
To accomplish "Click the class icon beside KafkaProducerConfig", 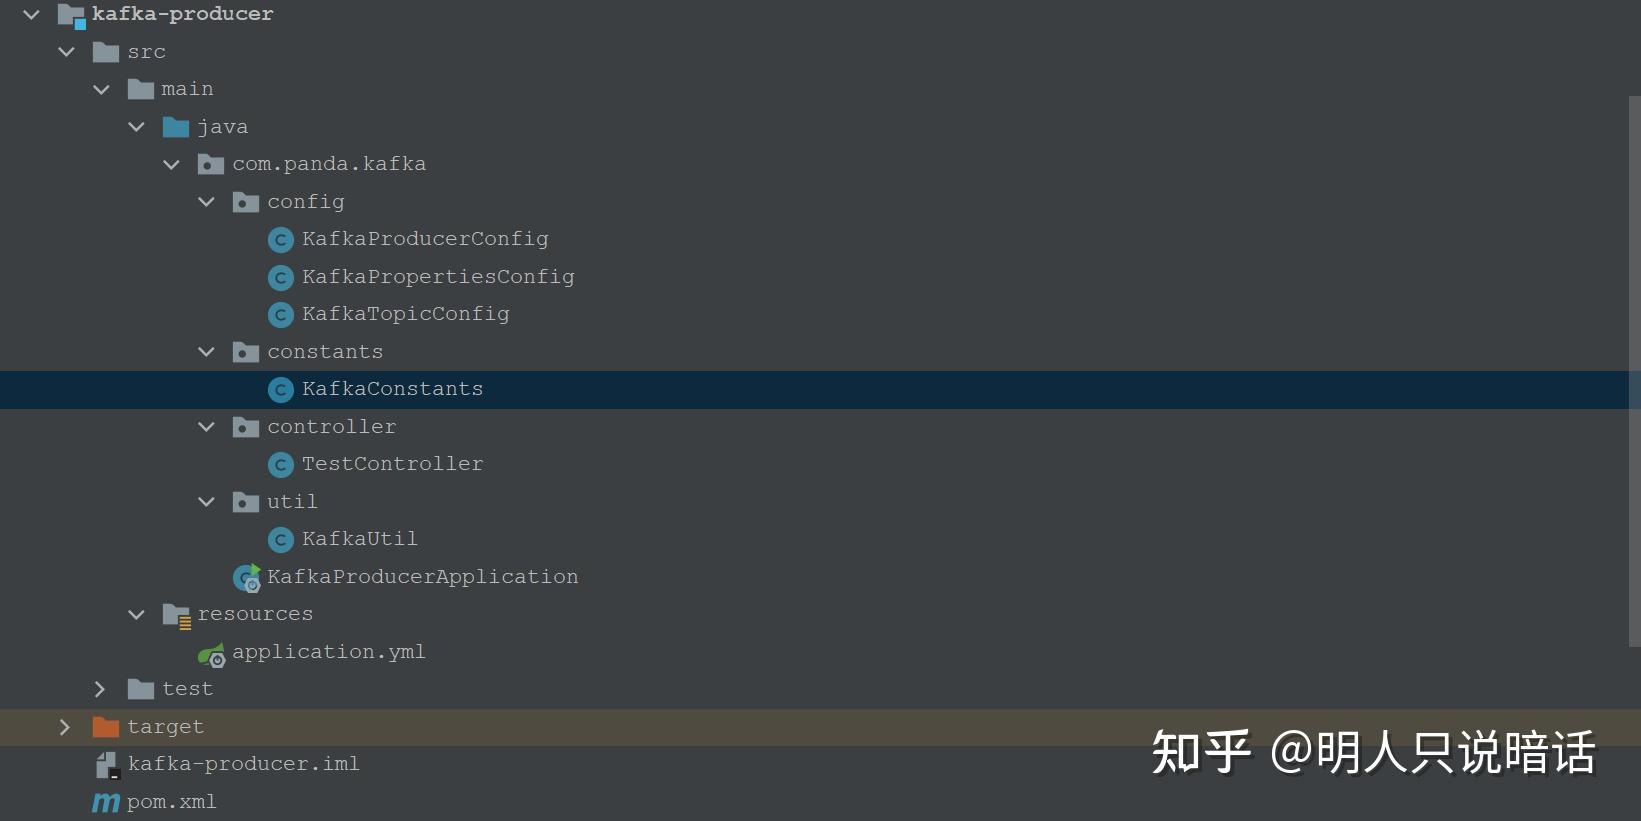I will pos(281,239).
